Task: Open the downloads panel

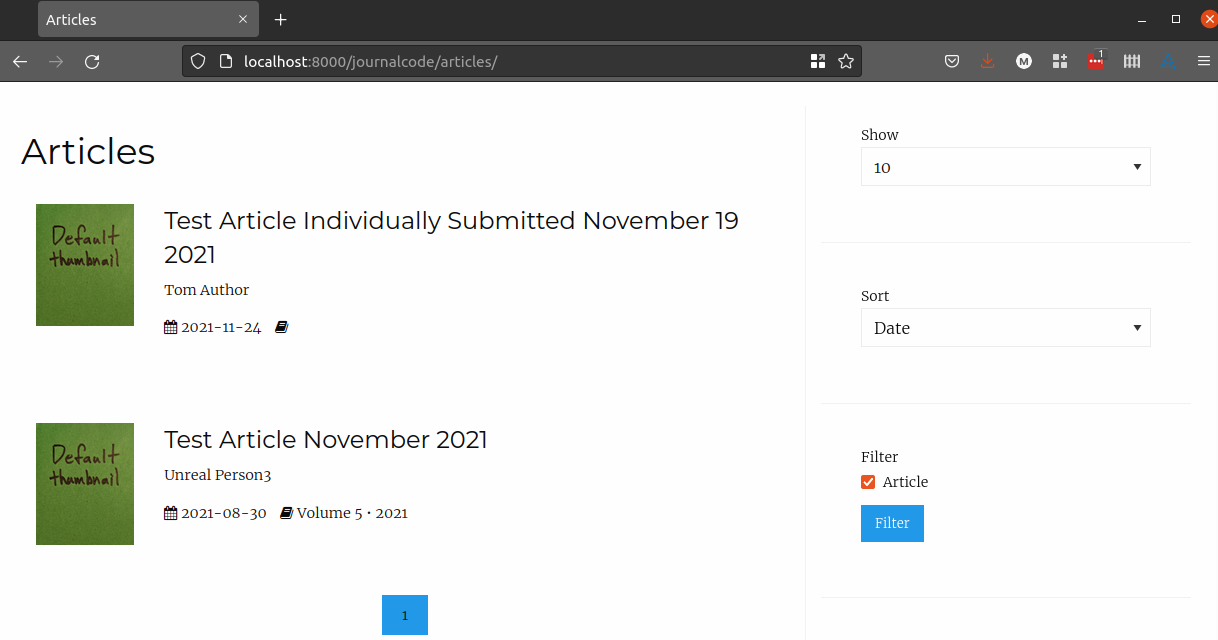Action: coord(988,62)
